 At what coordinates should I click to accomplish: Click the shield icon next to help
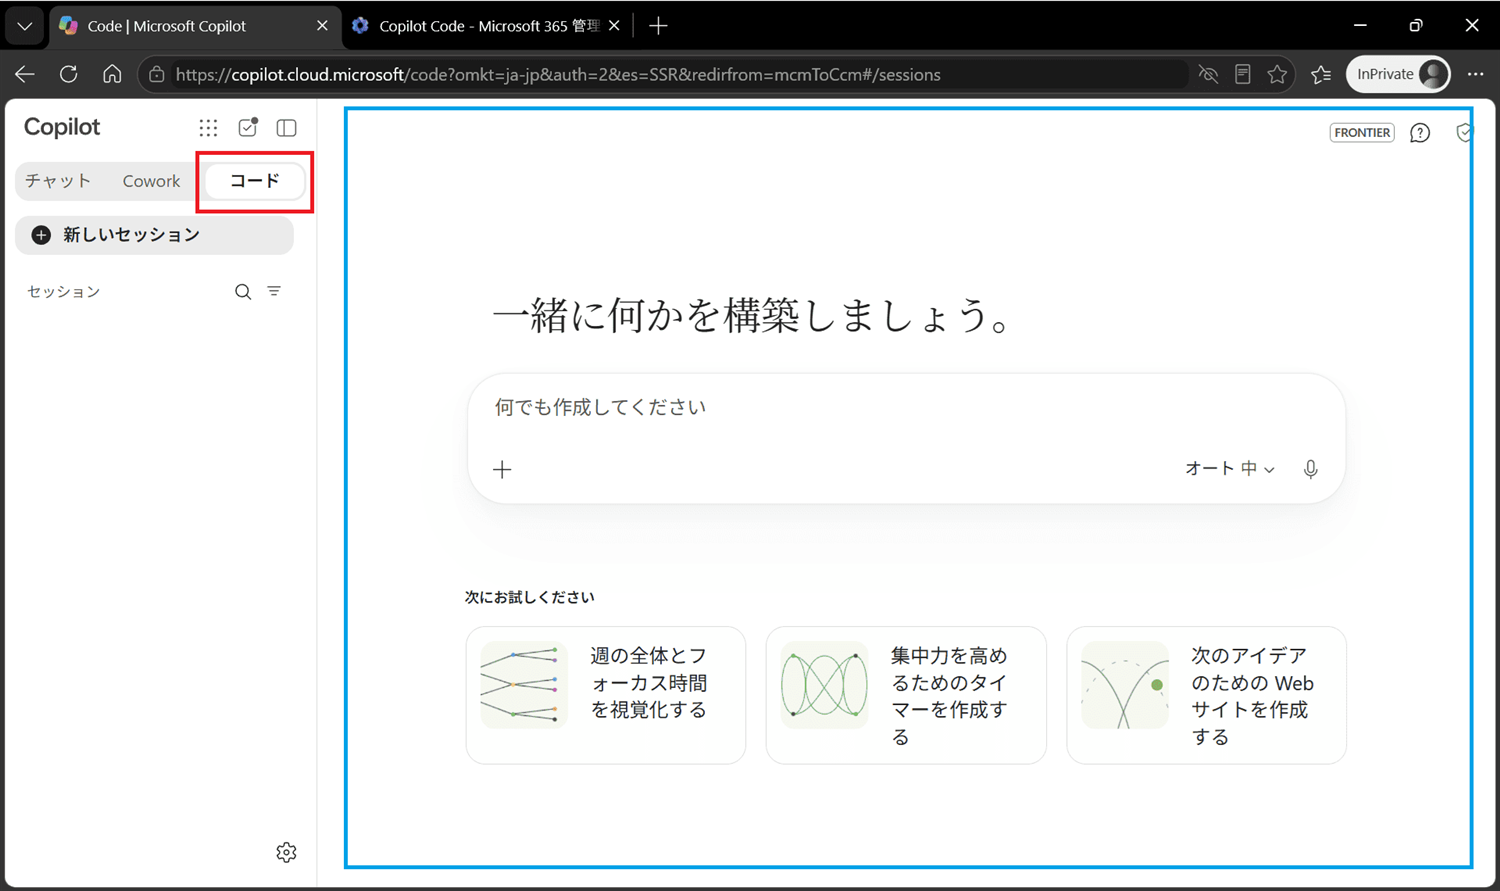(1465, 133)
